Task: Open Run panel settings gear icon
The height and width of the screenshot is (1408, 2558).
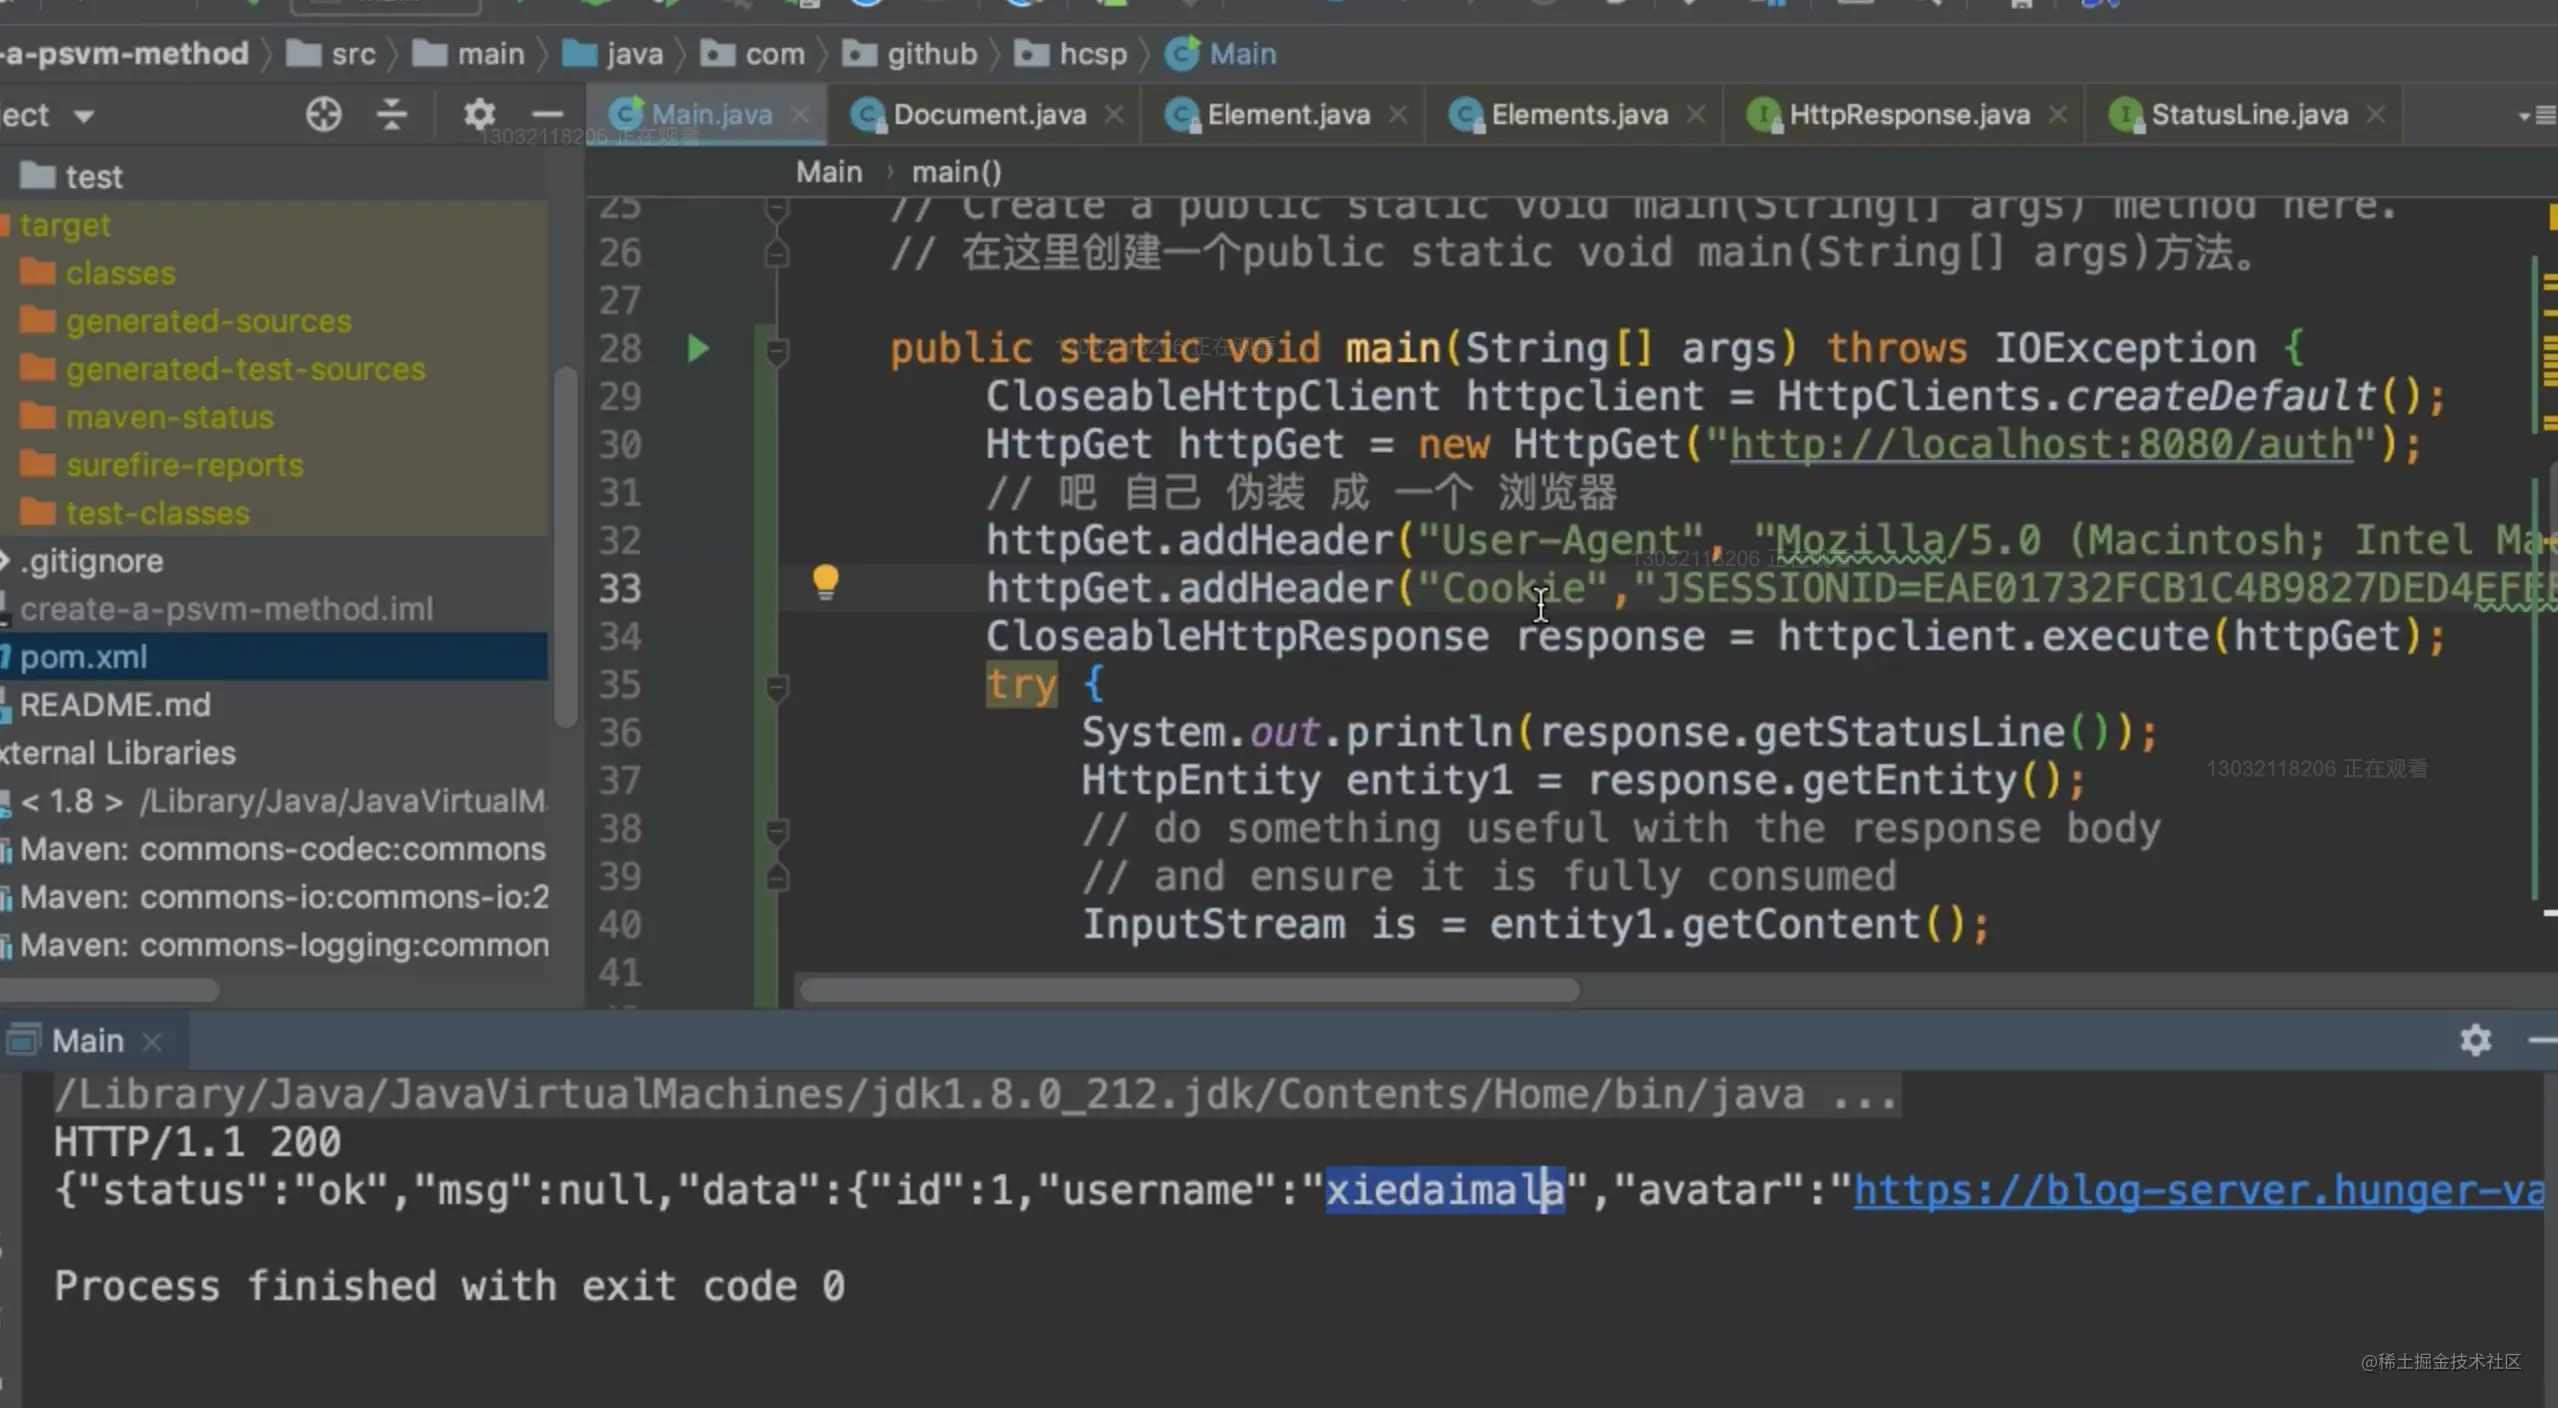Action: 2475,1040
